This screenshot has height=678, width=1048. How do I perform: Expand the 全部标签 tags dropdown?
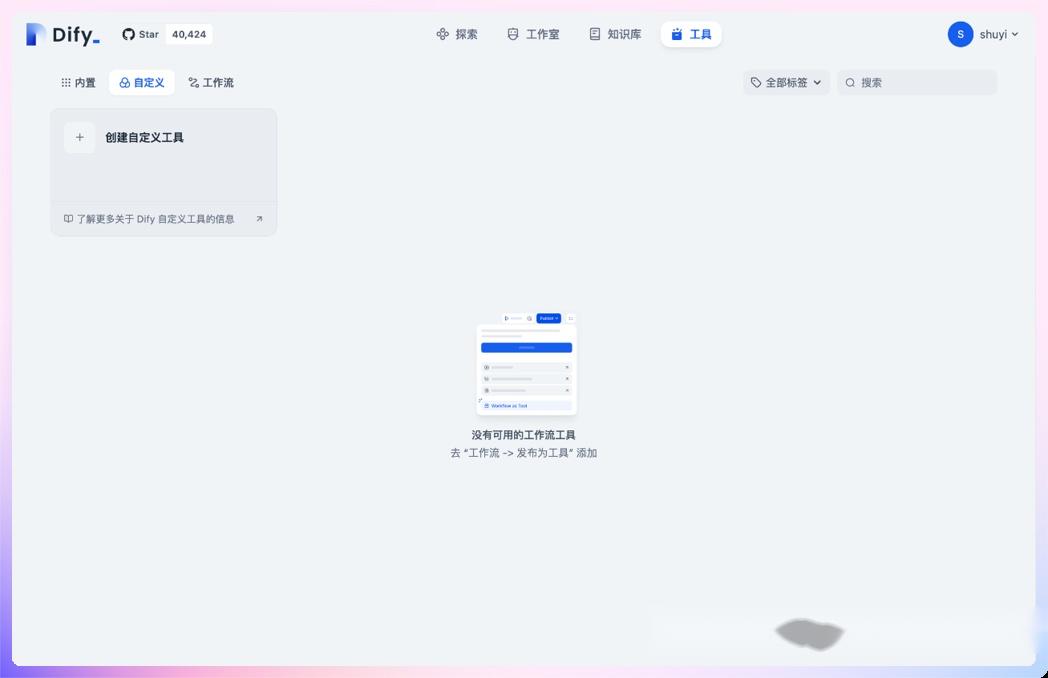pos(786,82)
